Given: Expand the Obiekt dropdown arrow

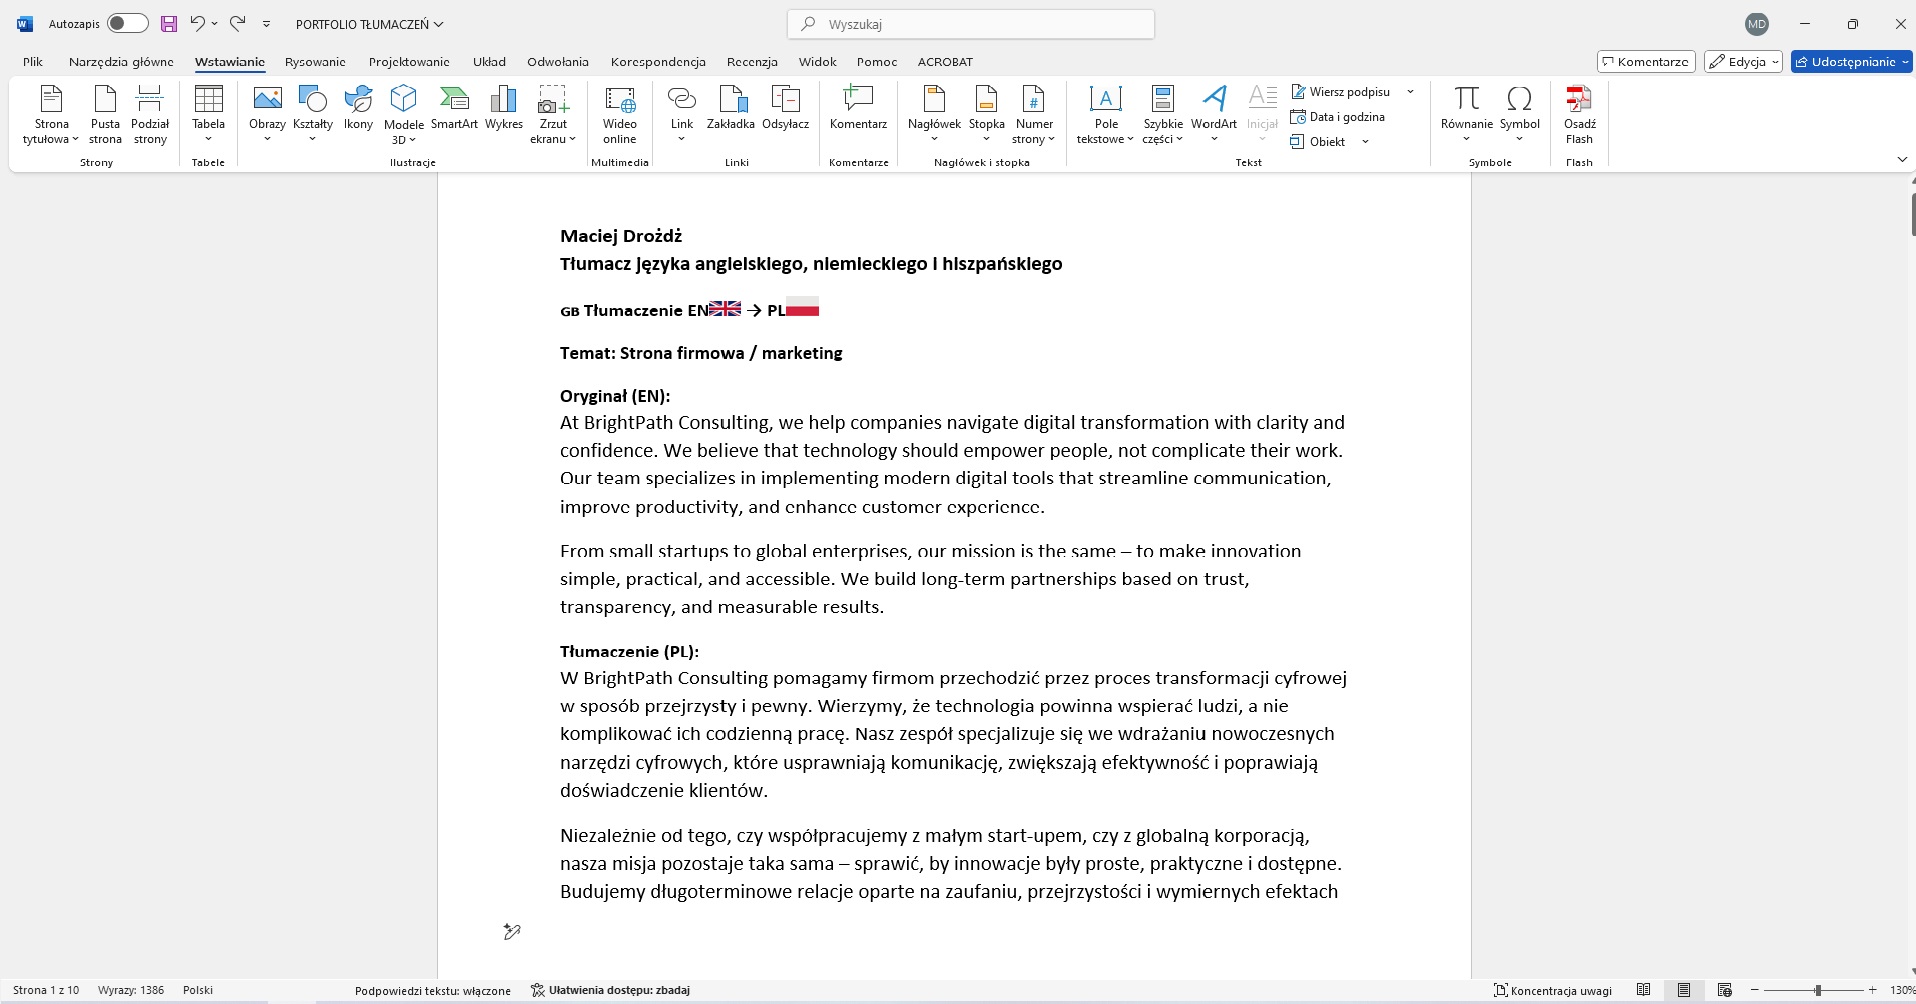Looking at the screenshot, I should click(x=1365, y=142).
